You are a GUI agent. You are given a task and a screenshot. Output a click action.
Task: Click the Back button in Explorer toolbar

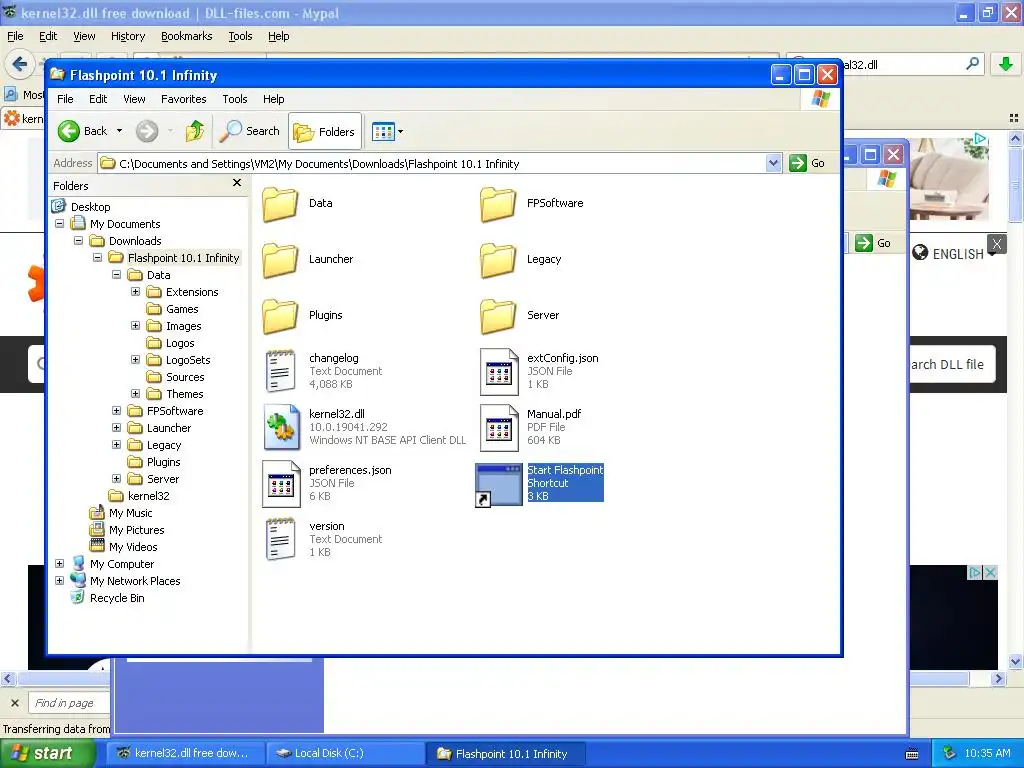(82, 131)
